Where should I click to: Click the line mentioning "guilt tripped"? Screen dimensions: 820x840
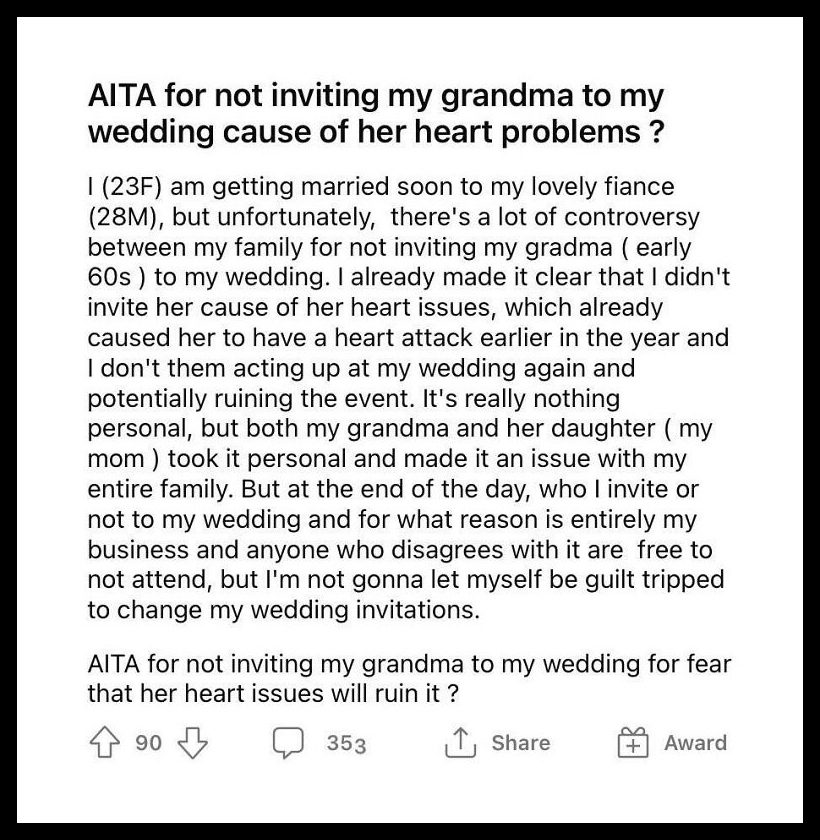406,580
